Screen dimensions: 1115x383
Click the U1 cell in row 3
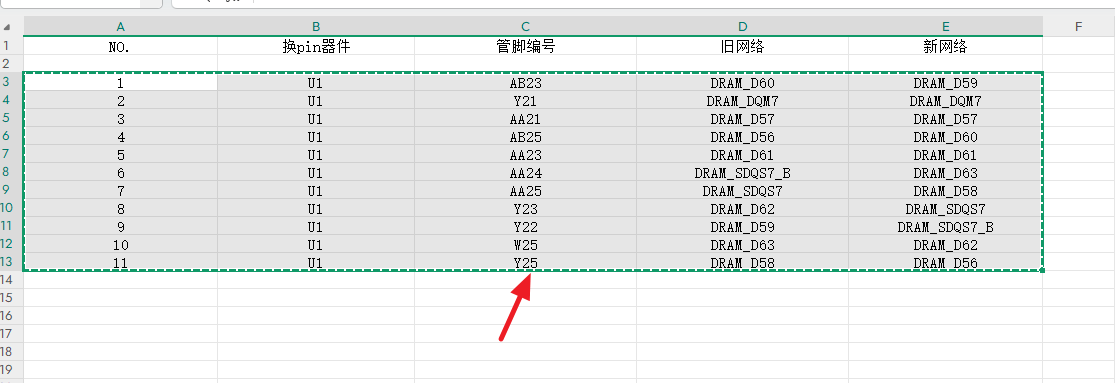[x=316, y=82]
